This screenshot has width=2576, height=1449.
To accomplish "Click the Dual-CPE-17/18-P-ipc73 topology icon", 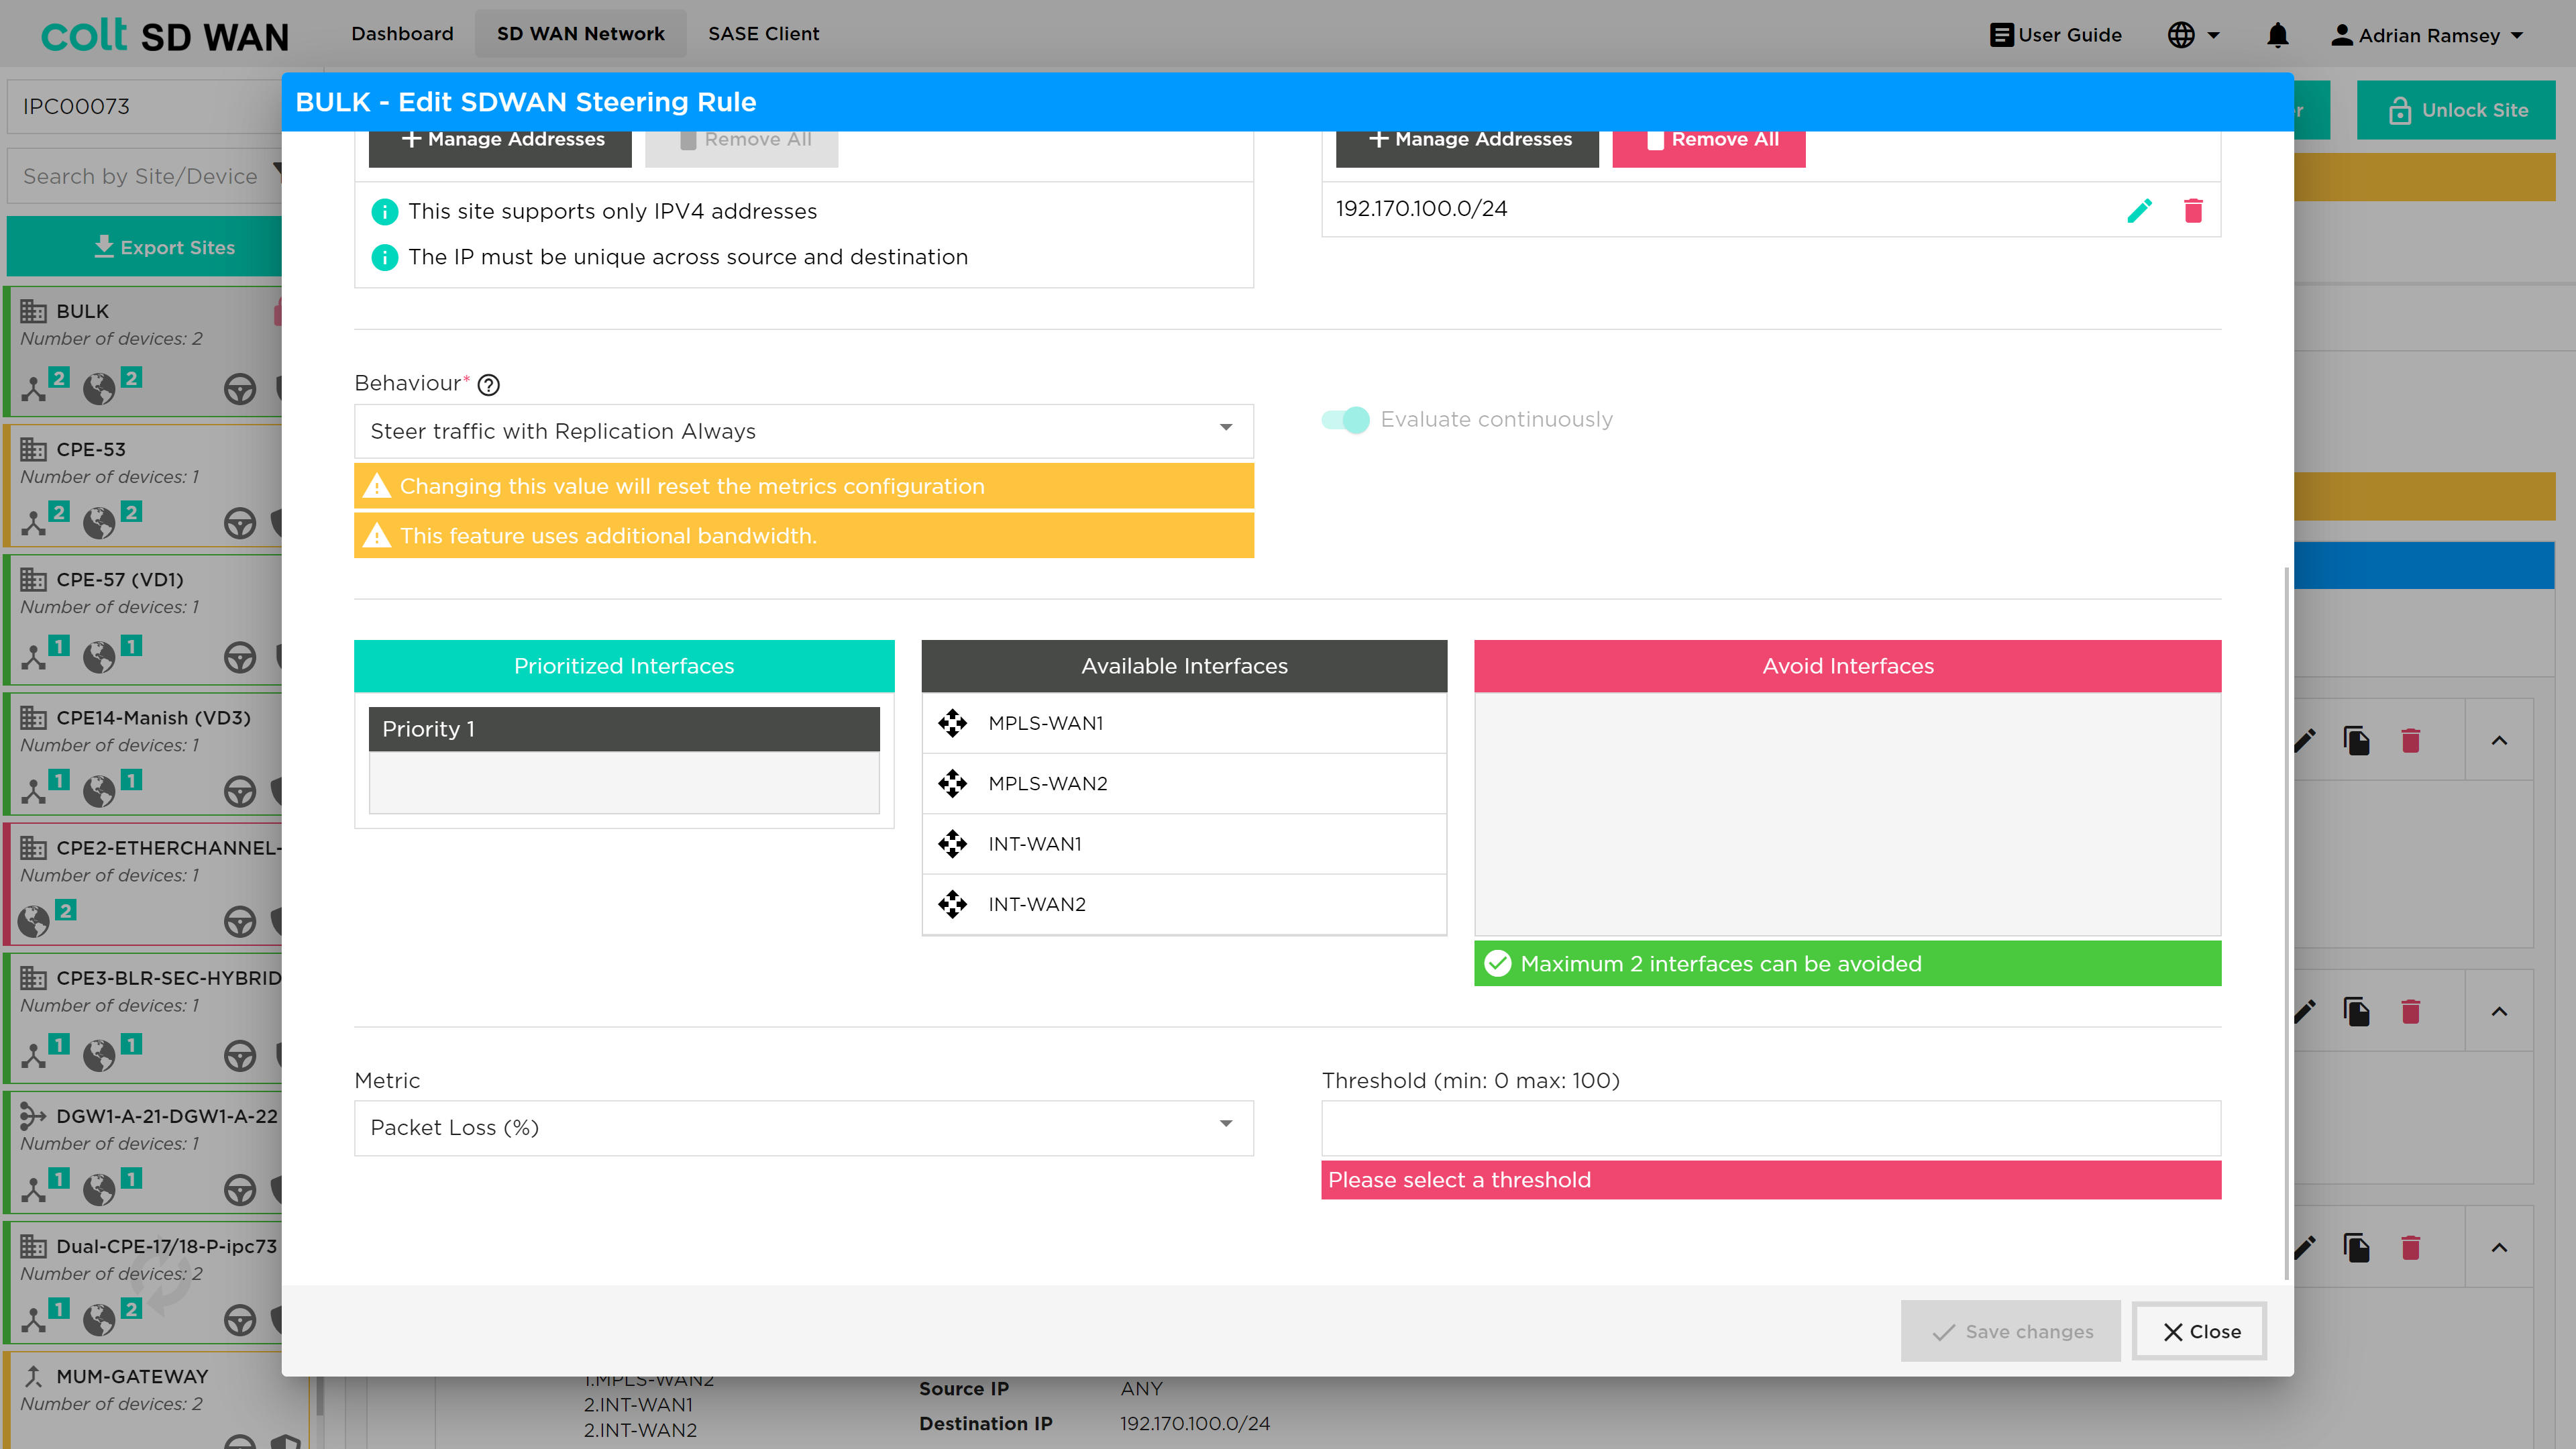I will pyautogui.click(x=34, y=1319).
